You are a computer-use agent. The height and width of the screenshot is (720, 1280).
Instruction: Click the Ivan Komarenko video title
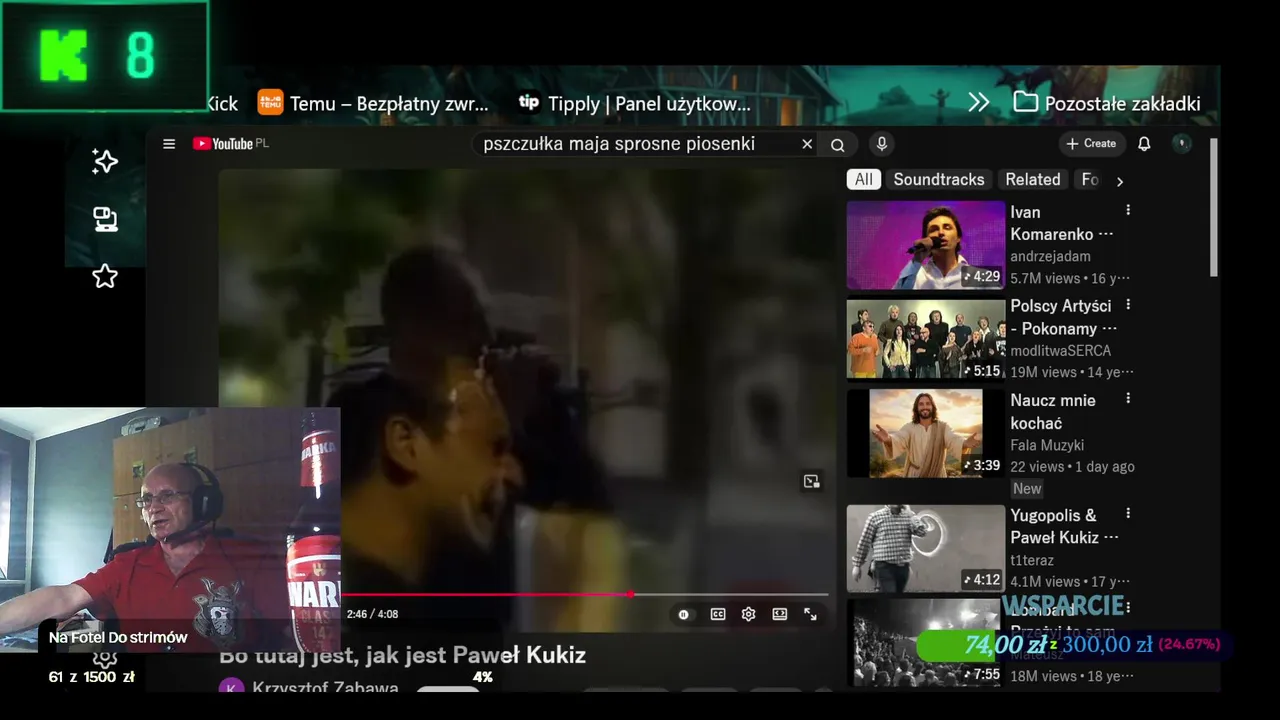pyautogui.click(x=1061, y=223)
